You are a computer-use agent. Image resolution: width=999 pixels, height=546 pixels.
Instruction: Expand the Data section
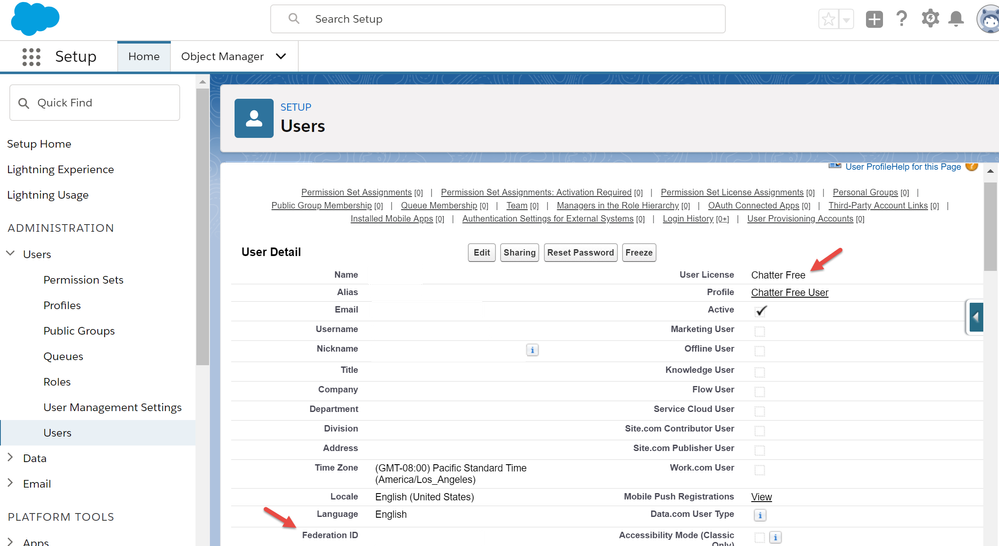coord(10,457)
